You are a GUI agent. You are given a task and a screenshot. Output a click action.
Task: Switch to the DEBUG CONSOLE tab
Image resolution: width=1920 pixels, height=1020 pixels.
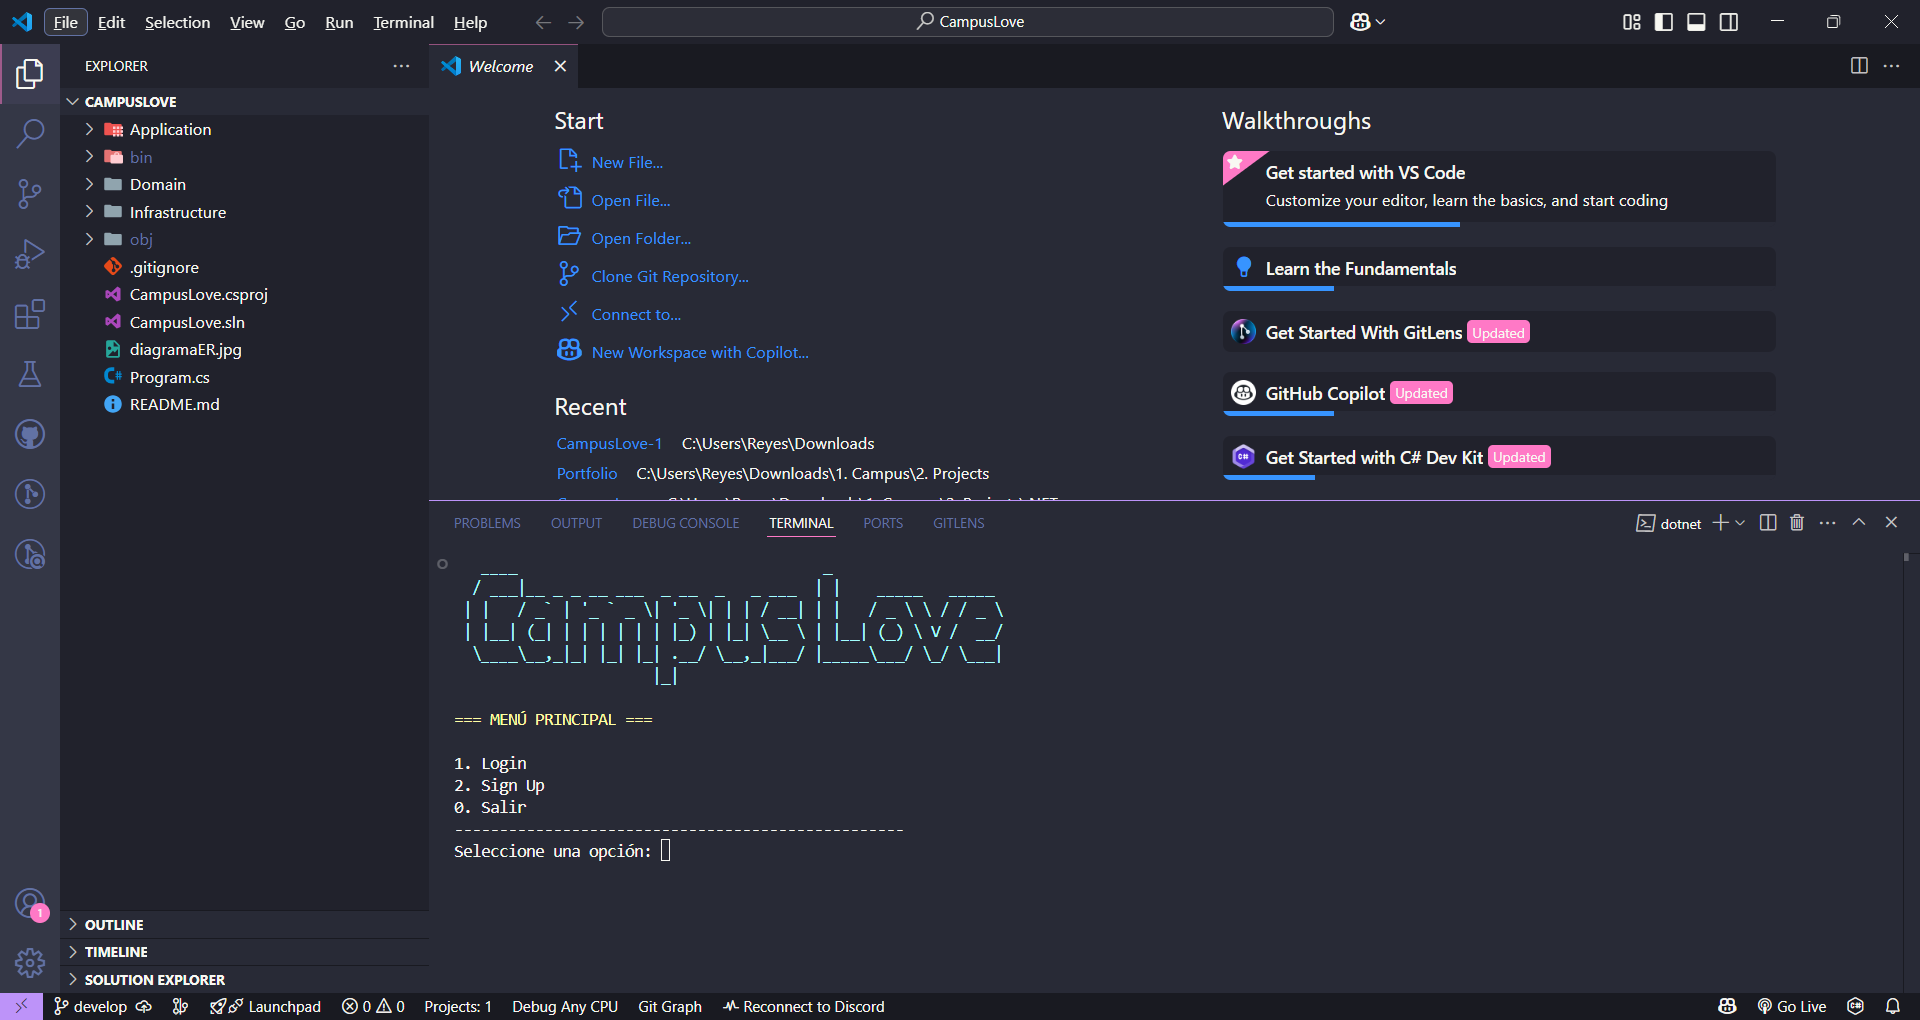pyautogui.click(x=685, y=522)
